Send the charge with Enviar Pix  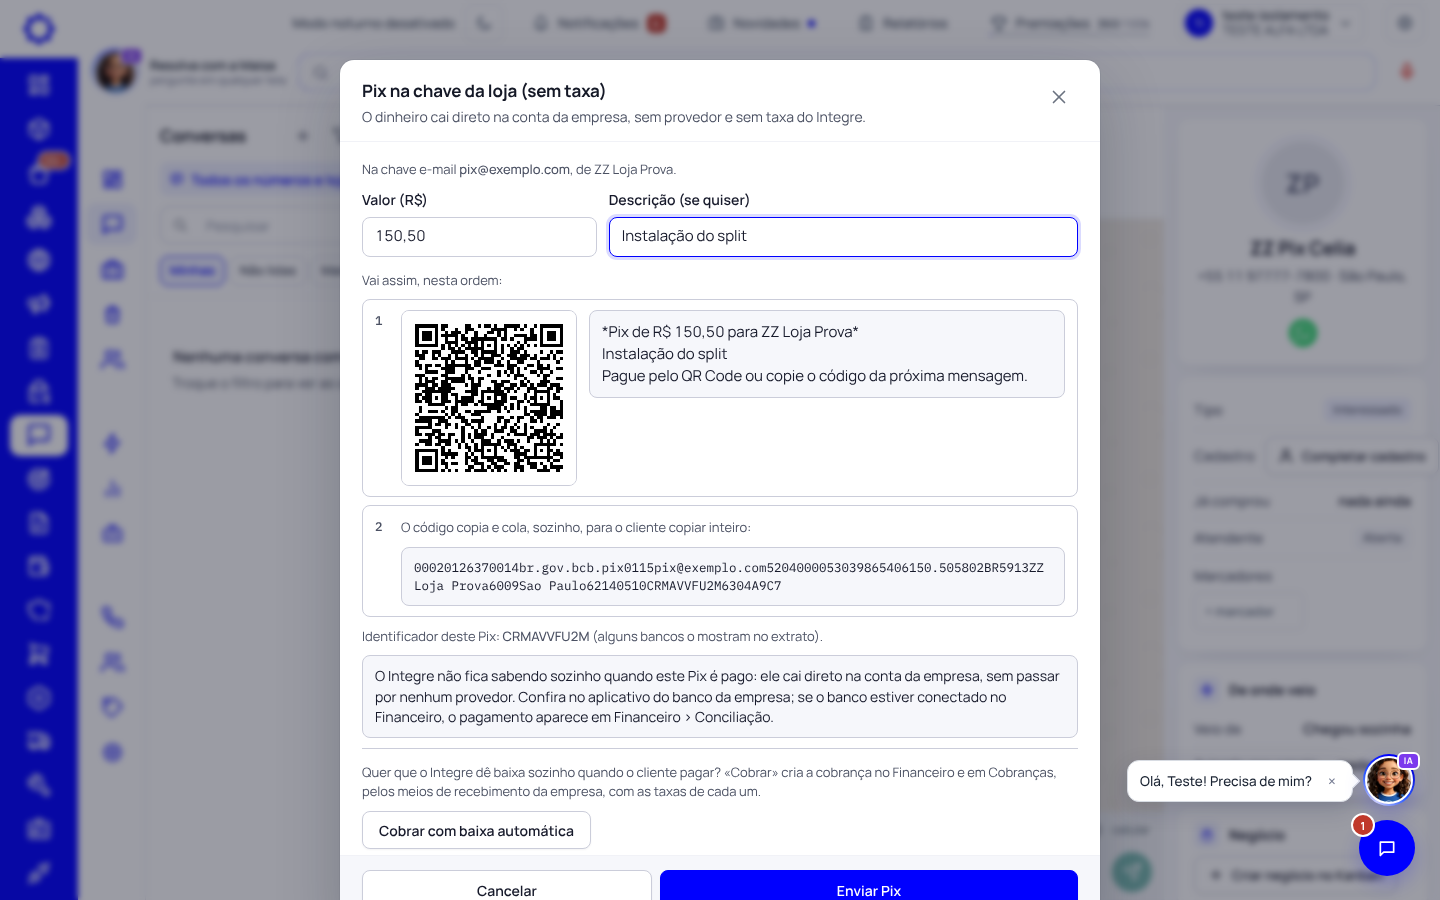[869, 890]
